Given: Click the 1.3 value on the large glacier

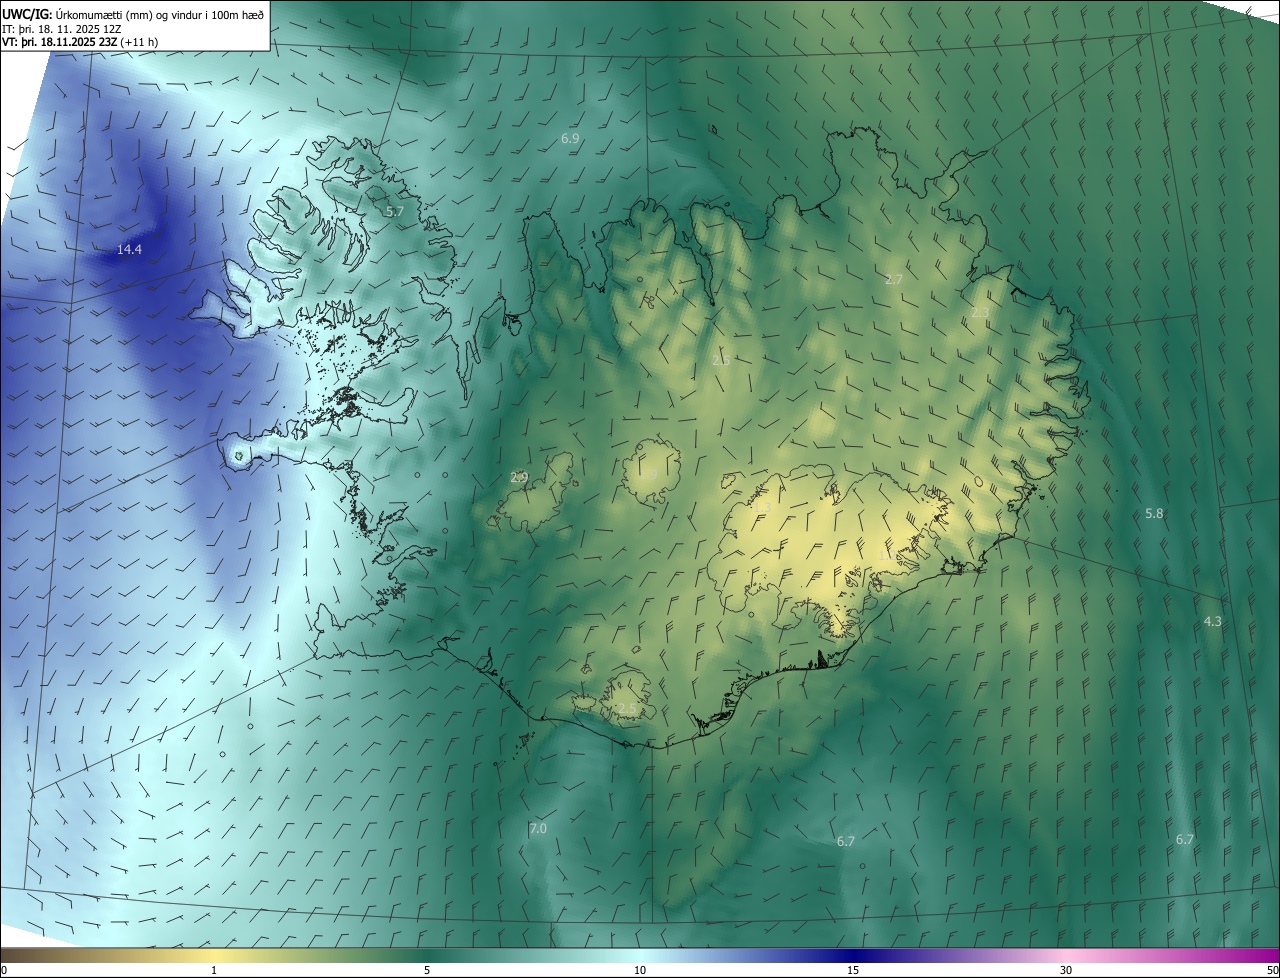Looking at the screenshot, I should 763,507.
